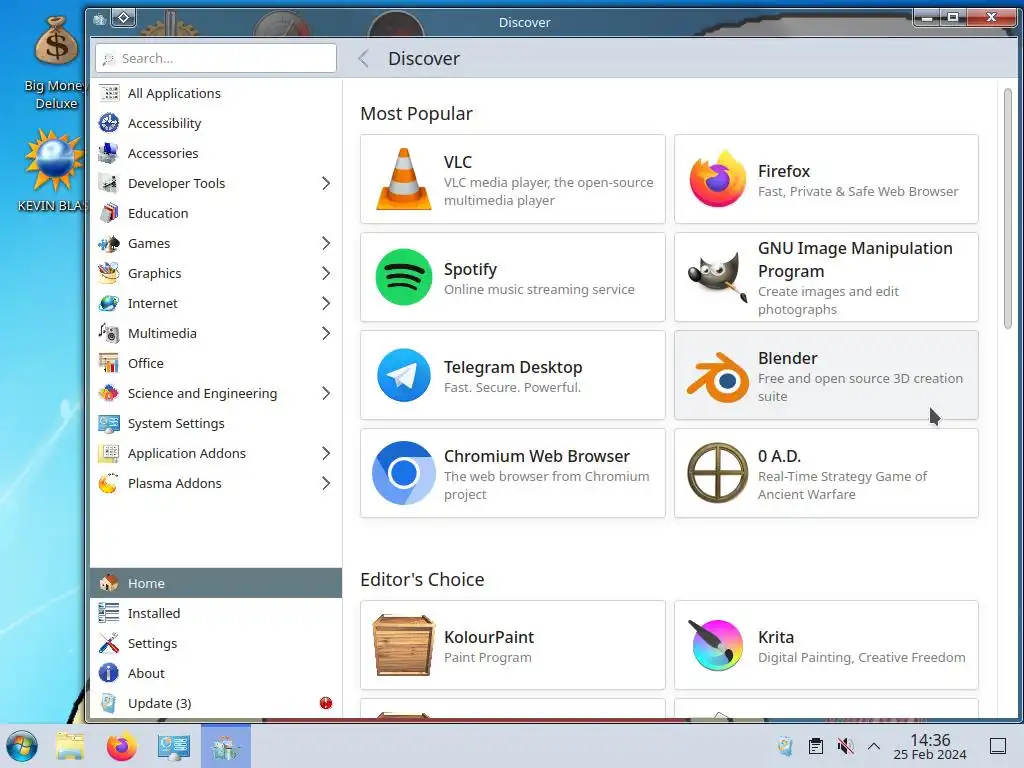Open Big Money Deluxe desktop shortcut
Image resolution: width=1024 pixels, height=768 pixels.
tap(56, 63)
